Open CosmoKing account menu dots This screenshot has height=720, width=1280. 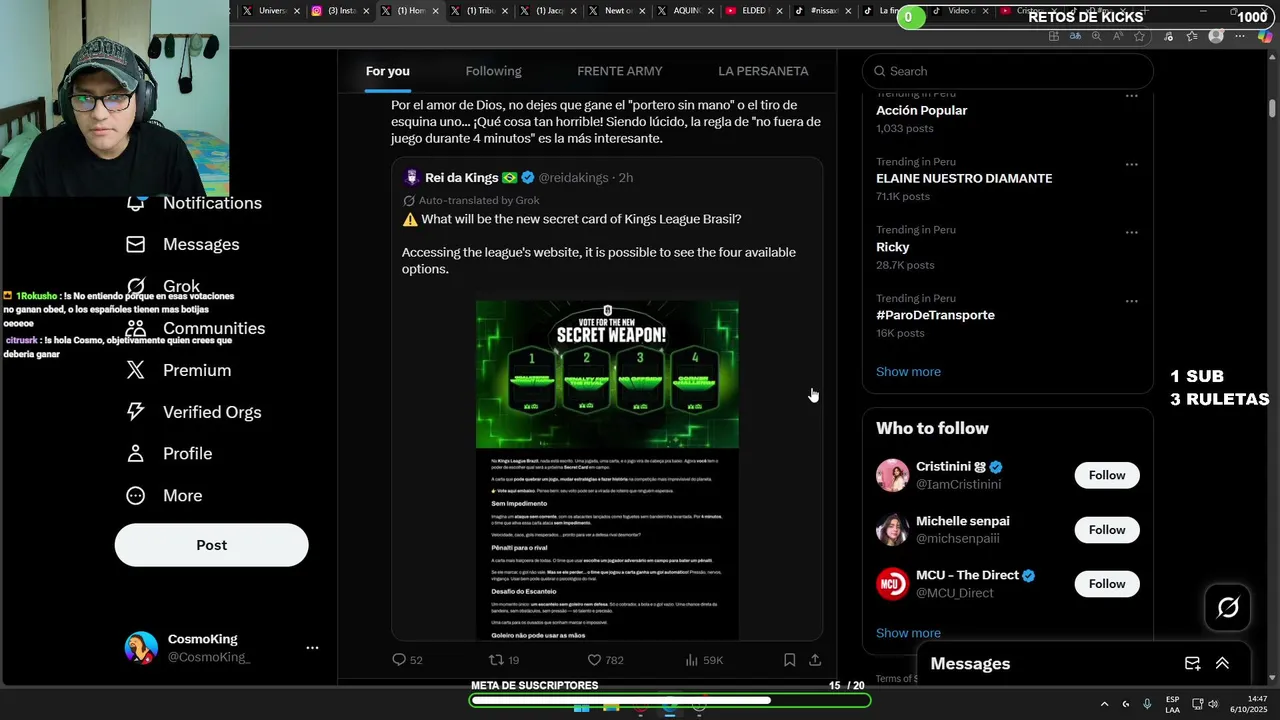tap(312, 648)
